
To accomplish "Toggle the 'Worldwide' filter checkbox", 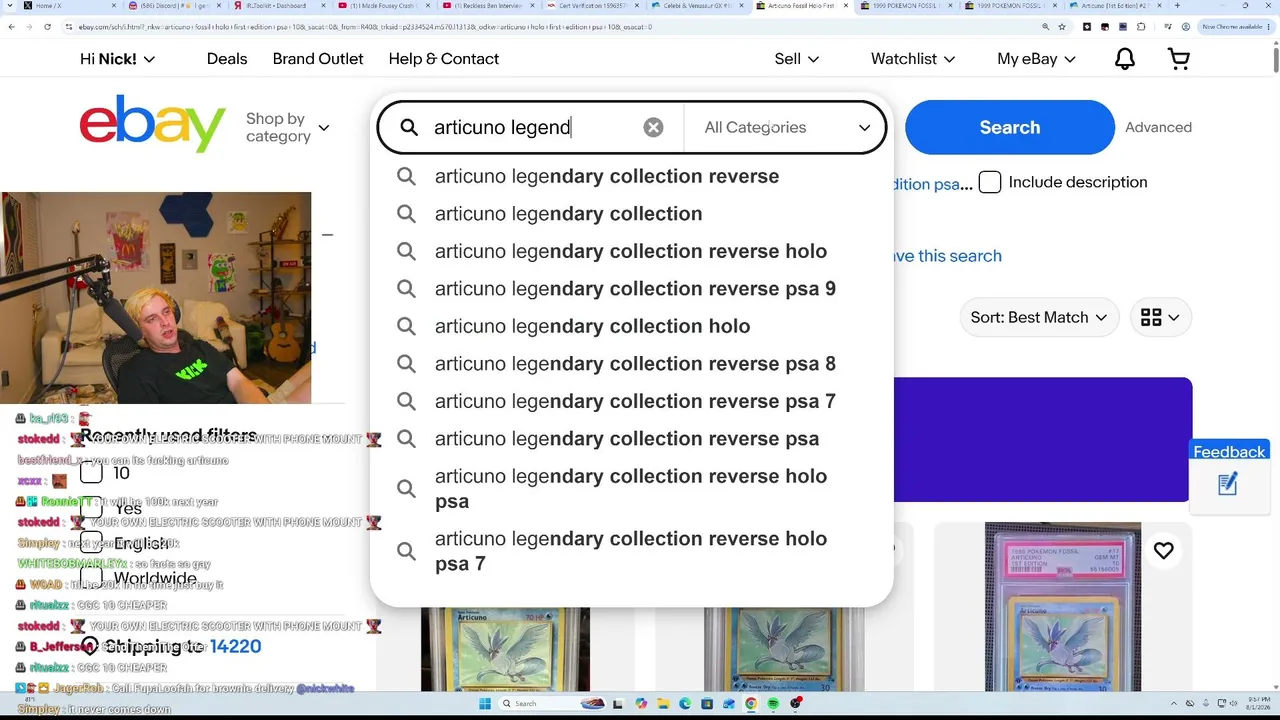I will 91,578.
